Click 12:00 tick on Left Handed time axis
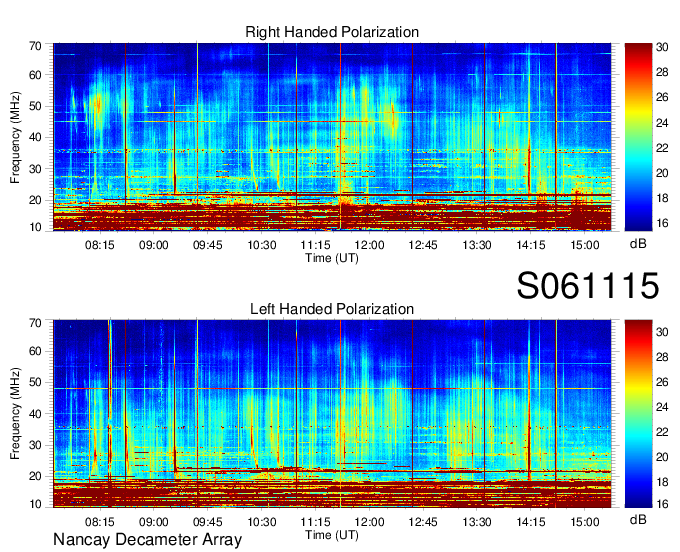Screen dimensions: 680x552 point(369,522)
